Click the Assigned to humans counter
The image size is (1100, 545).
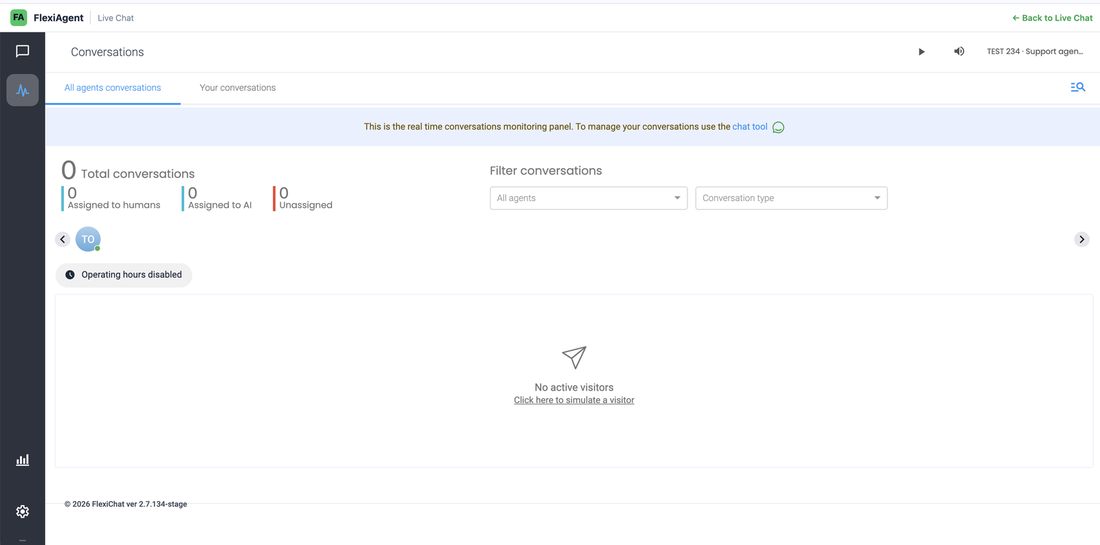click(x=112, y=199)
